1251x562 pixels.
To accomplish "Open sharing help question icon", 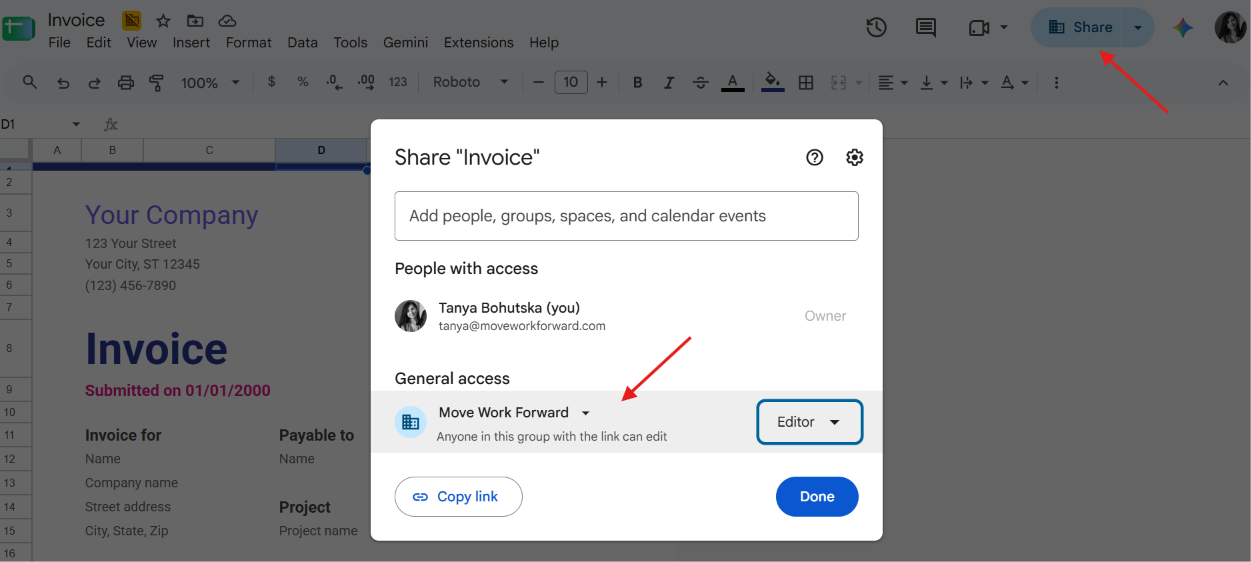I will 815,157.
